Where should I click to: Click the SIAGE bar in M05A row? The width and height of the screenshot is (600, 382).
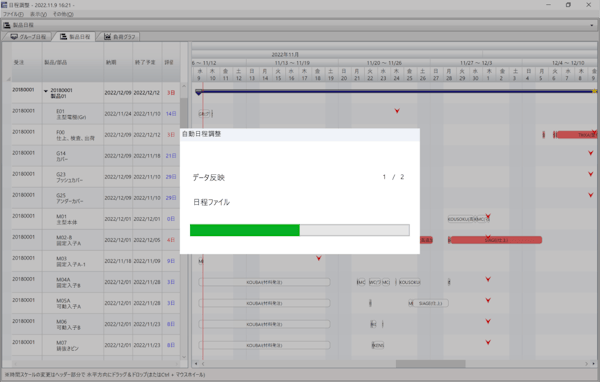[x=430, y=303]
